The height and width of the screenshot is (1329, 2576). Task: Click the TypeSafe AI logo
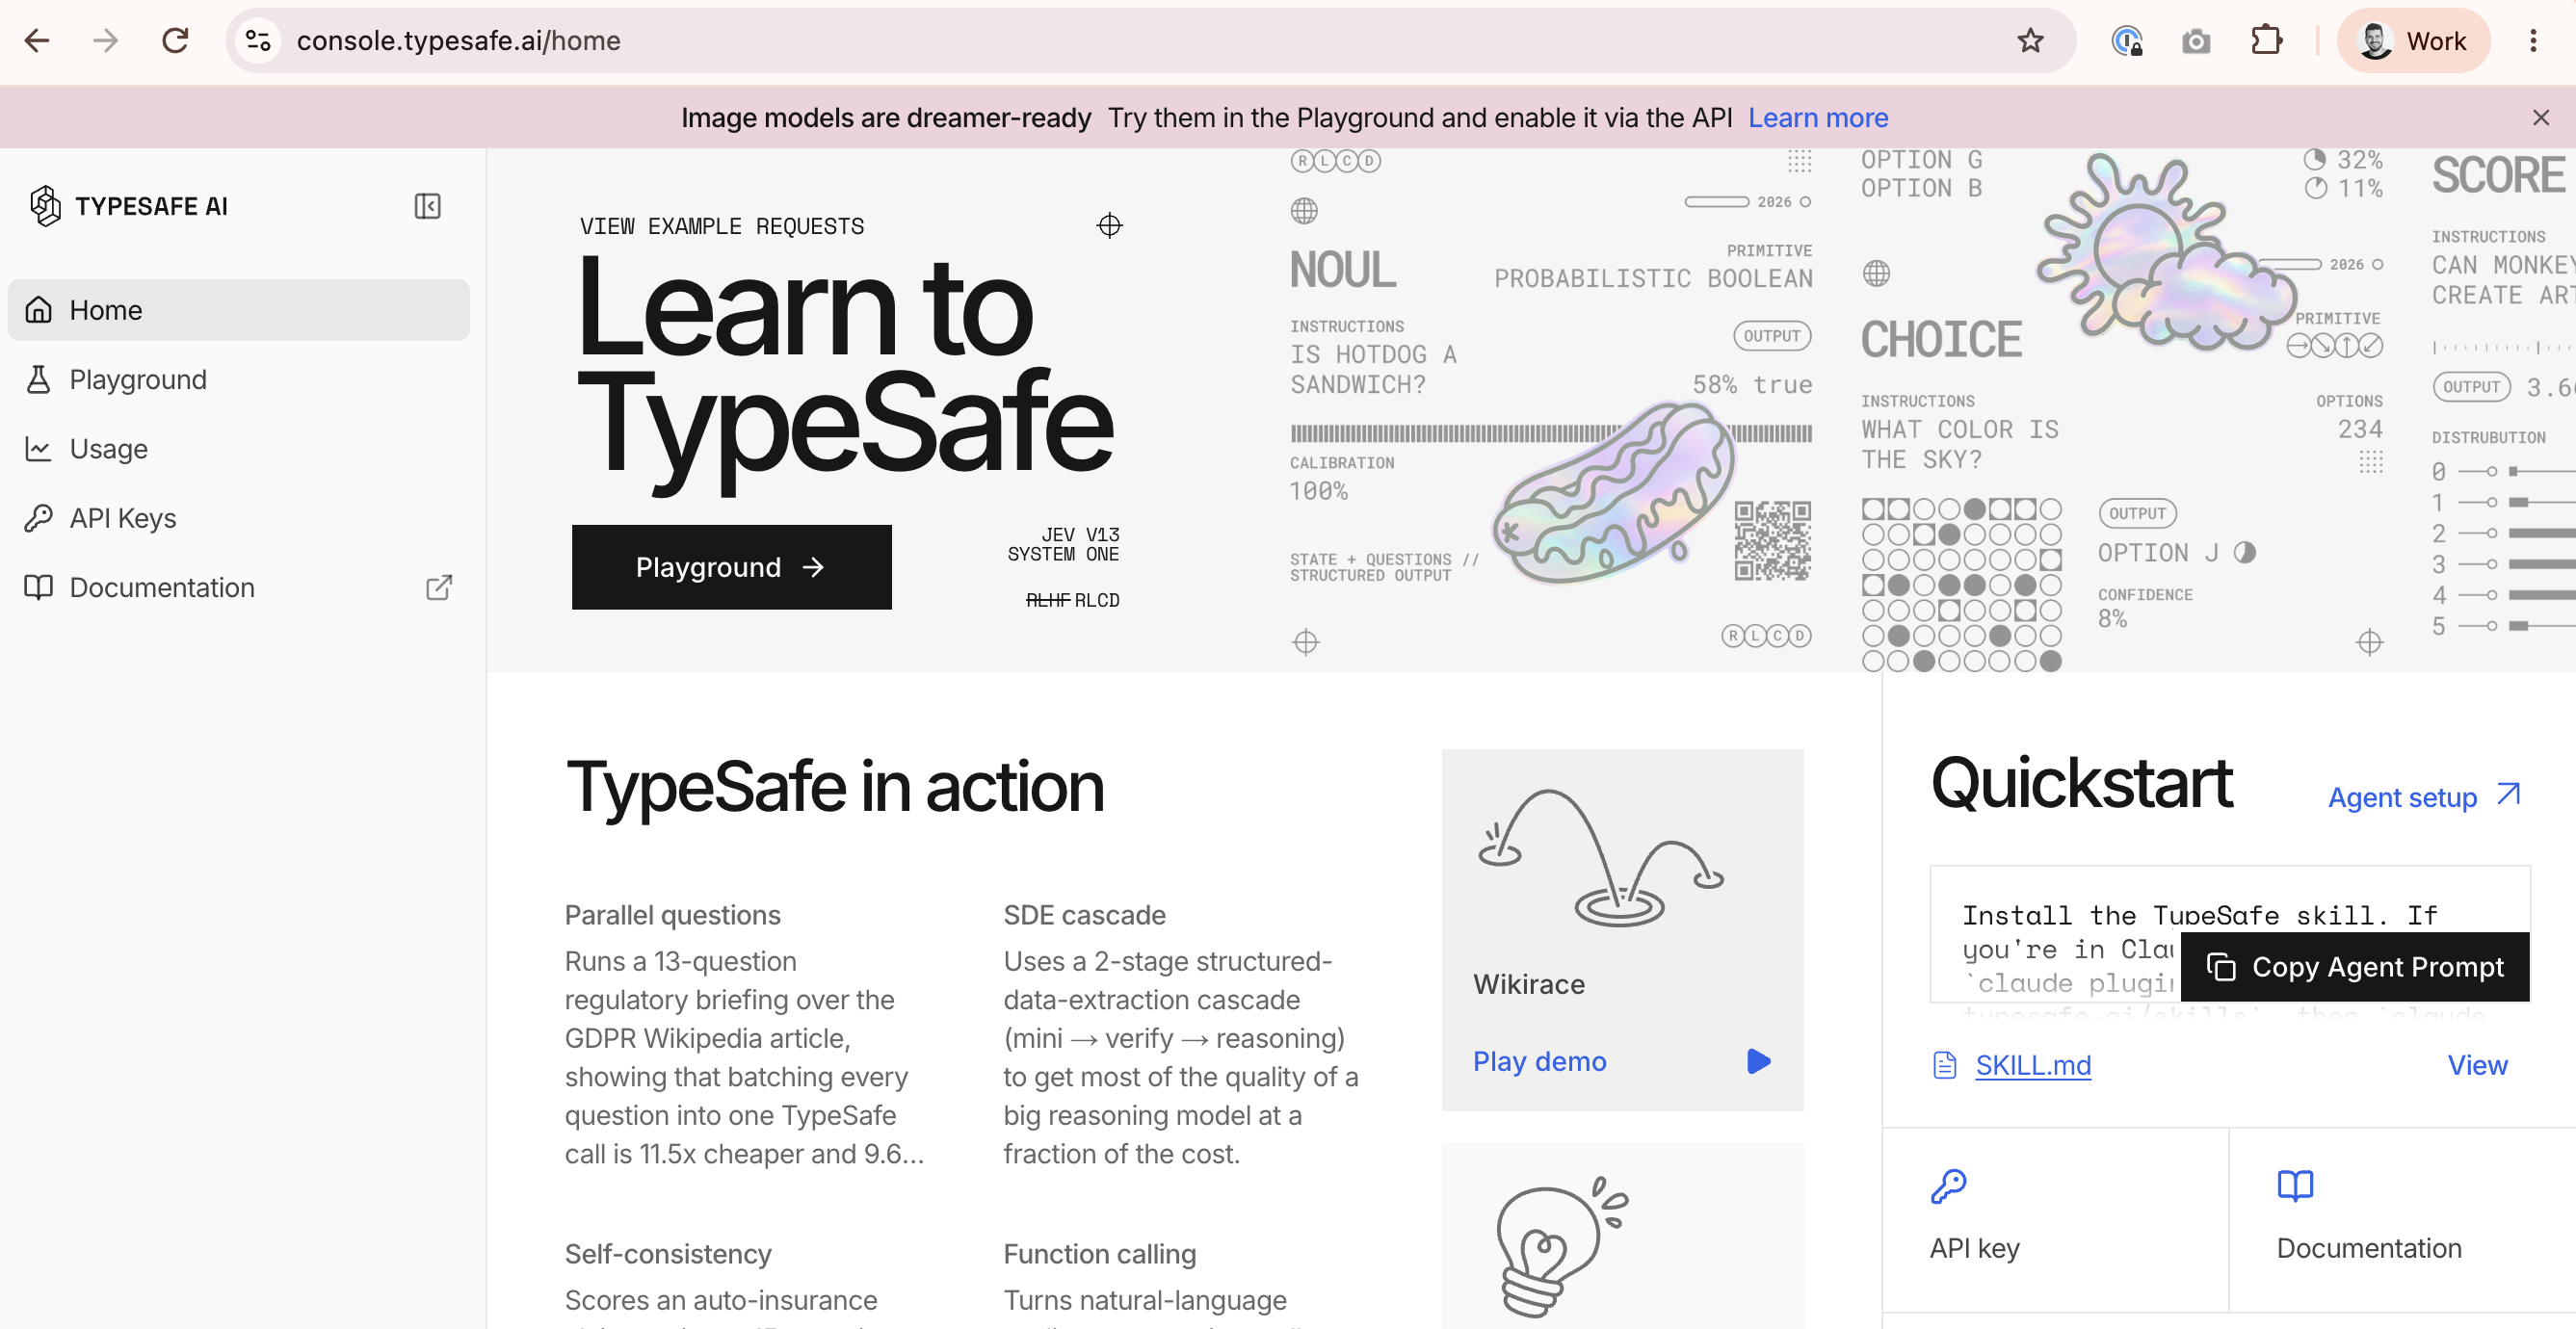(128, 206)
